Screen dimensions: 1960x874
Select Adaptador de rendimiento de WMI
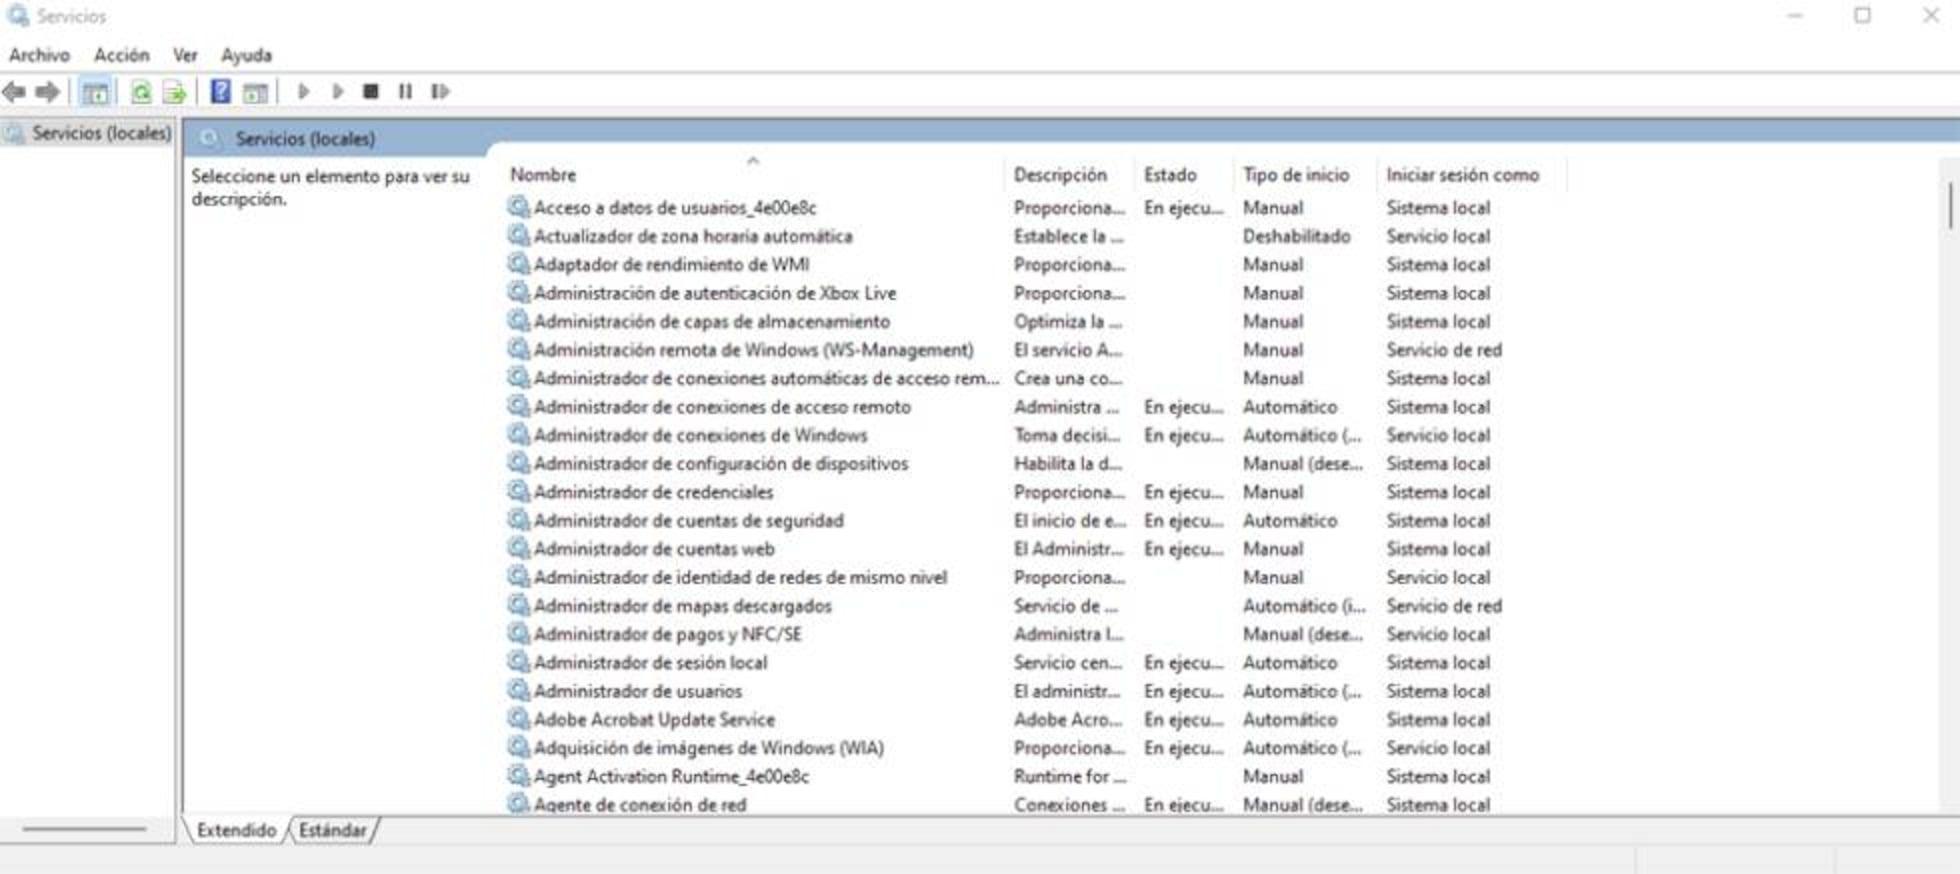click(x=671, y=265)
